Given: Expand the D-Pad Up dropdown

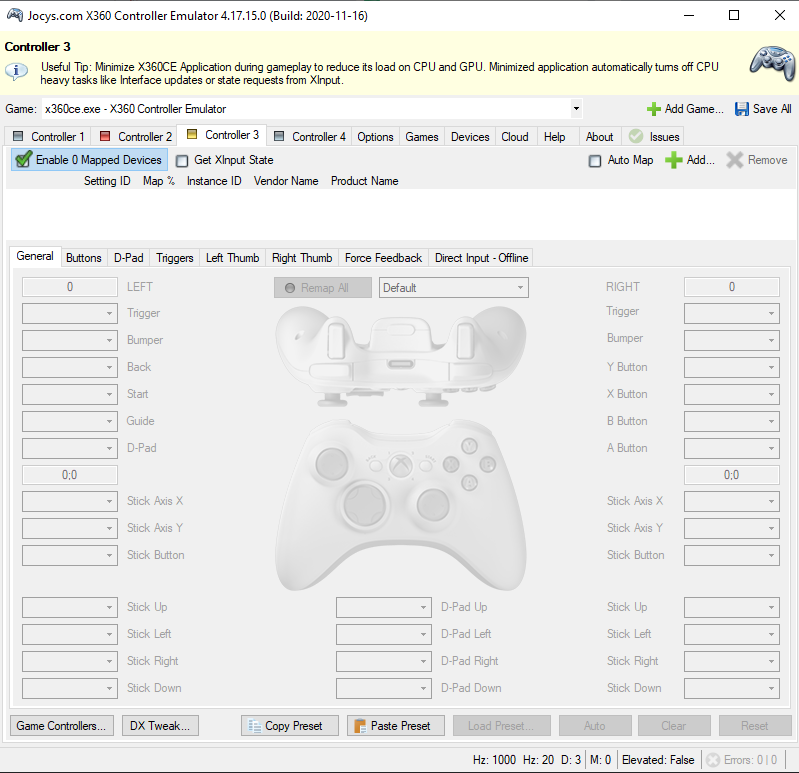Looking at the screenshot, I should point(384,607).
